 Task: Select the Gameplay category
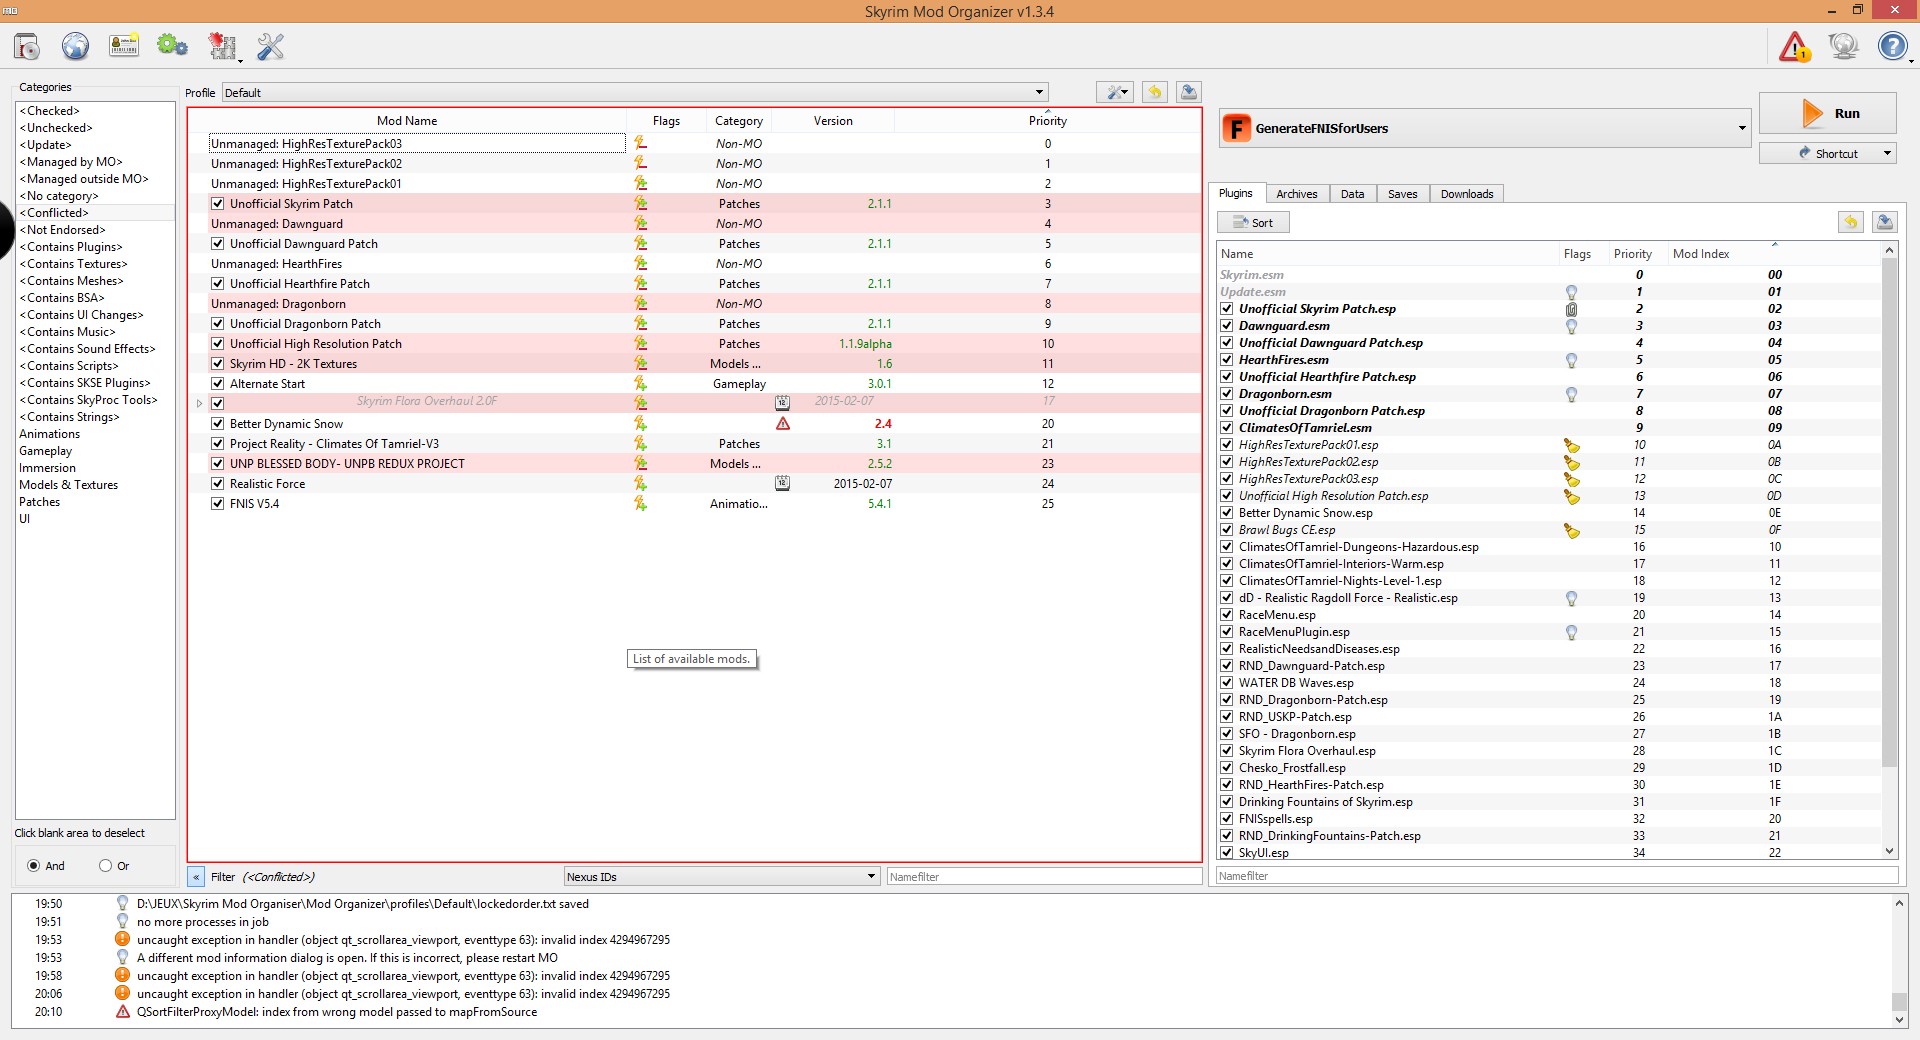pos(95,451)
